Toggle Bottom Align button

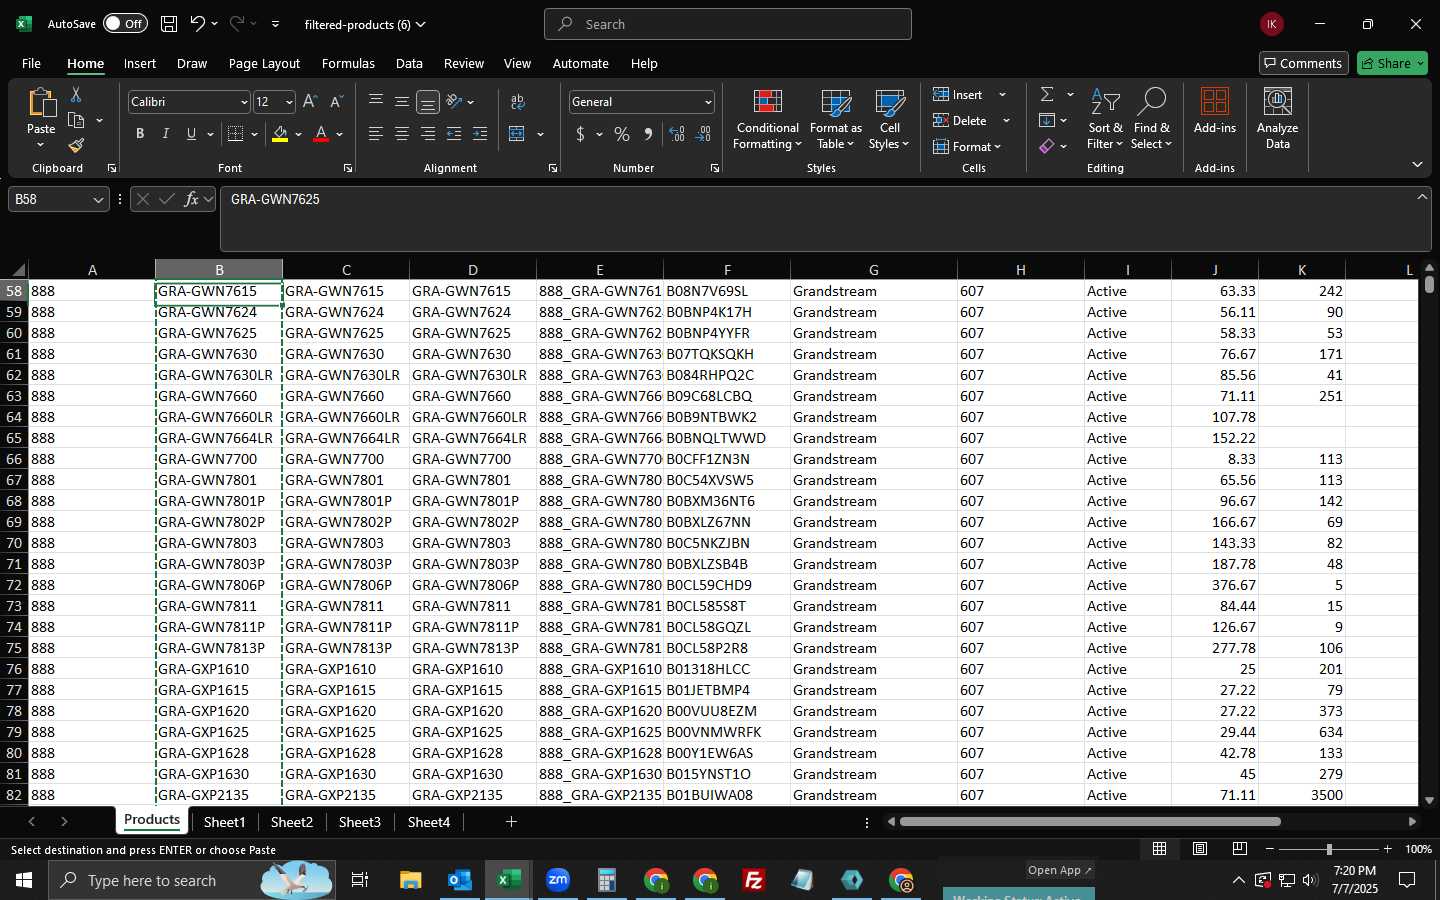(x=428, y=102)
